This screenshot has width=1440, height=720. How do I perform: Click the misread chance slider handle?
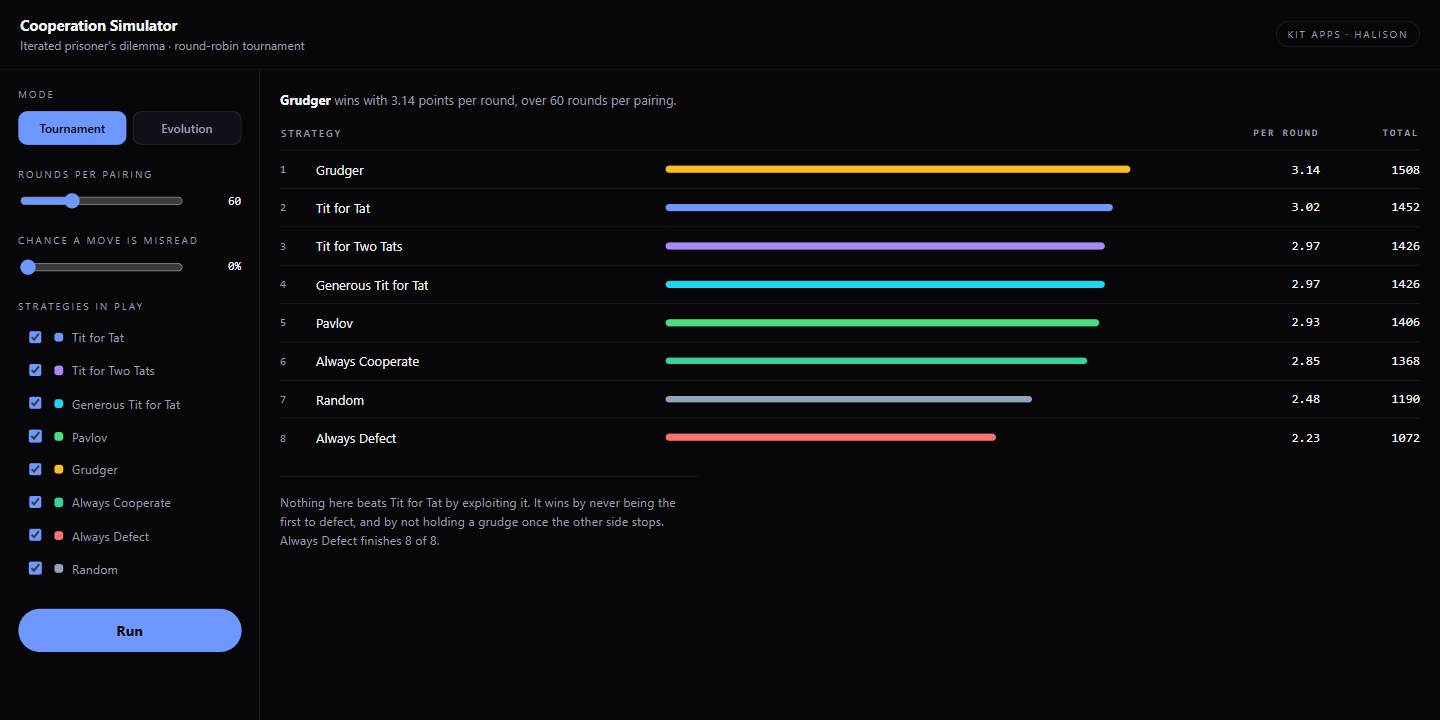tap(28, 267)
